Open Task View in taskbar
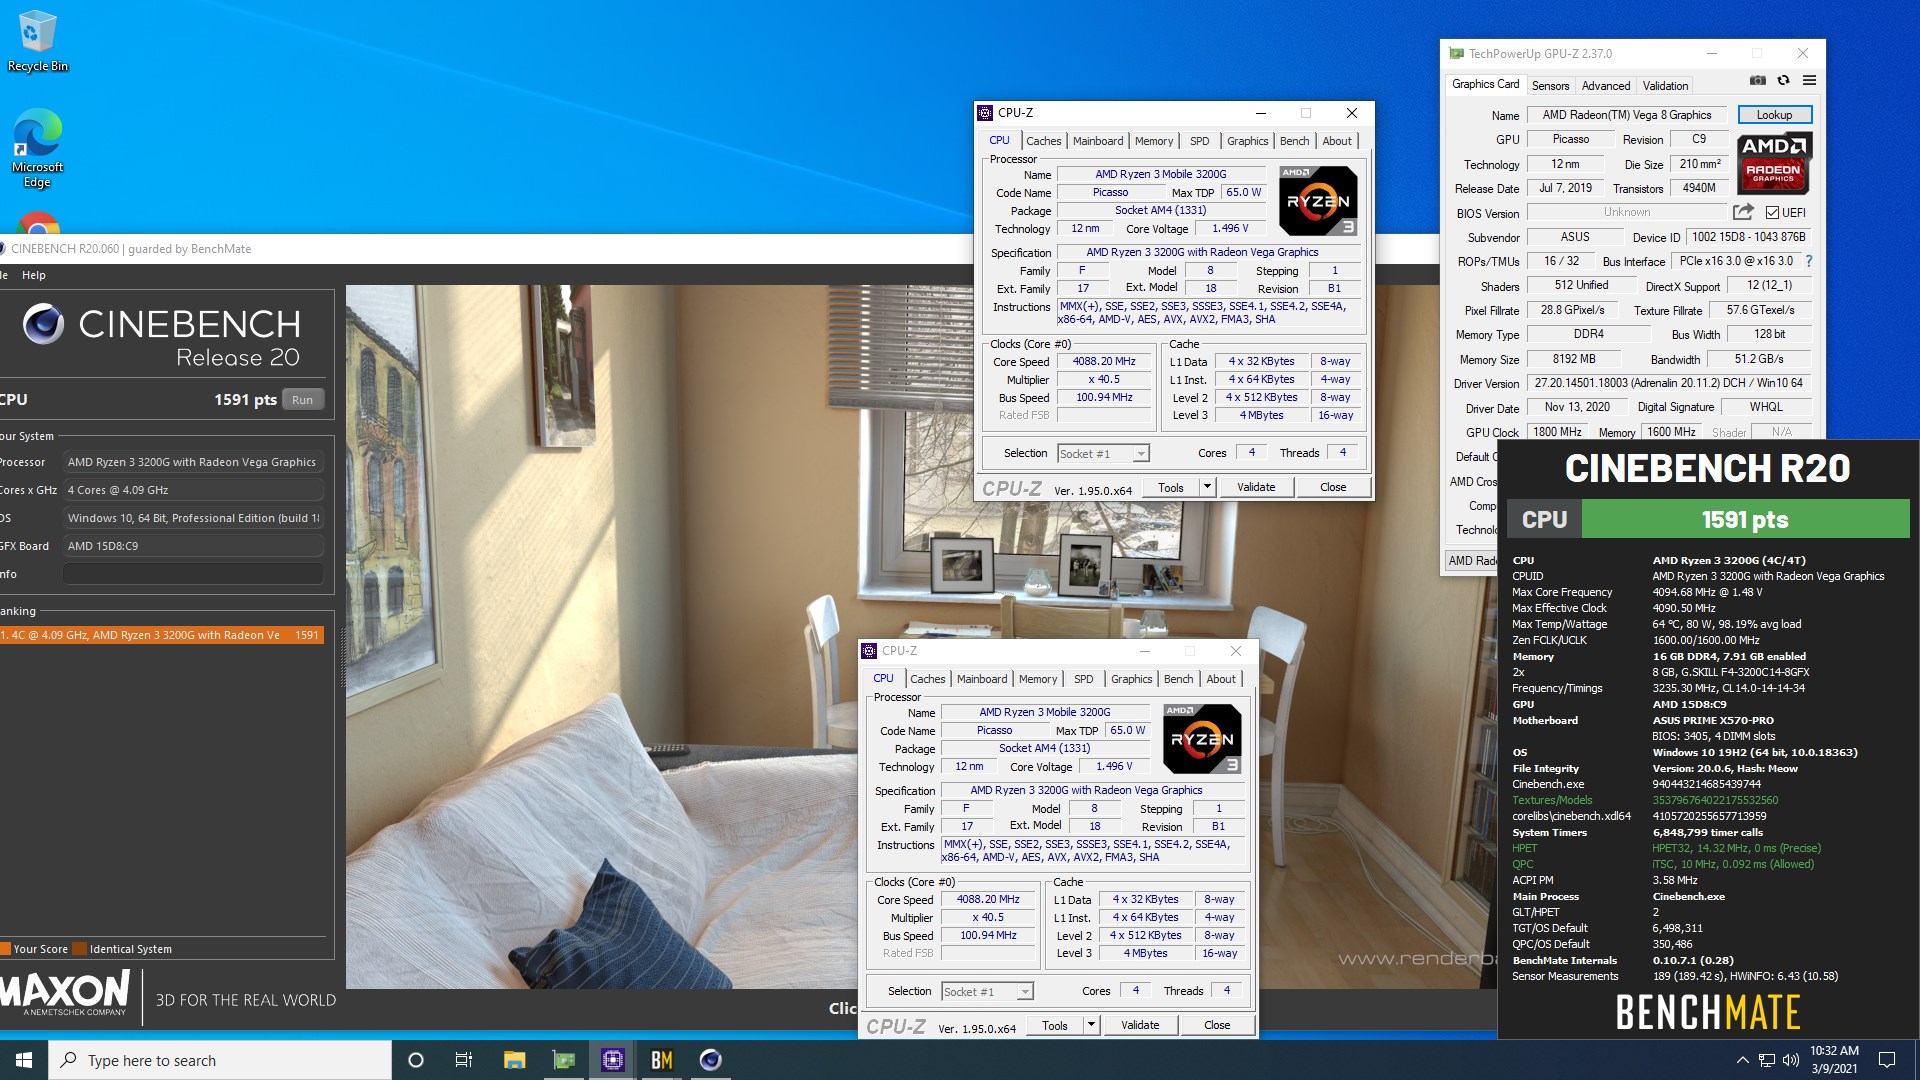This screenshot has width=1920, height=1080. [464, 1060]
